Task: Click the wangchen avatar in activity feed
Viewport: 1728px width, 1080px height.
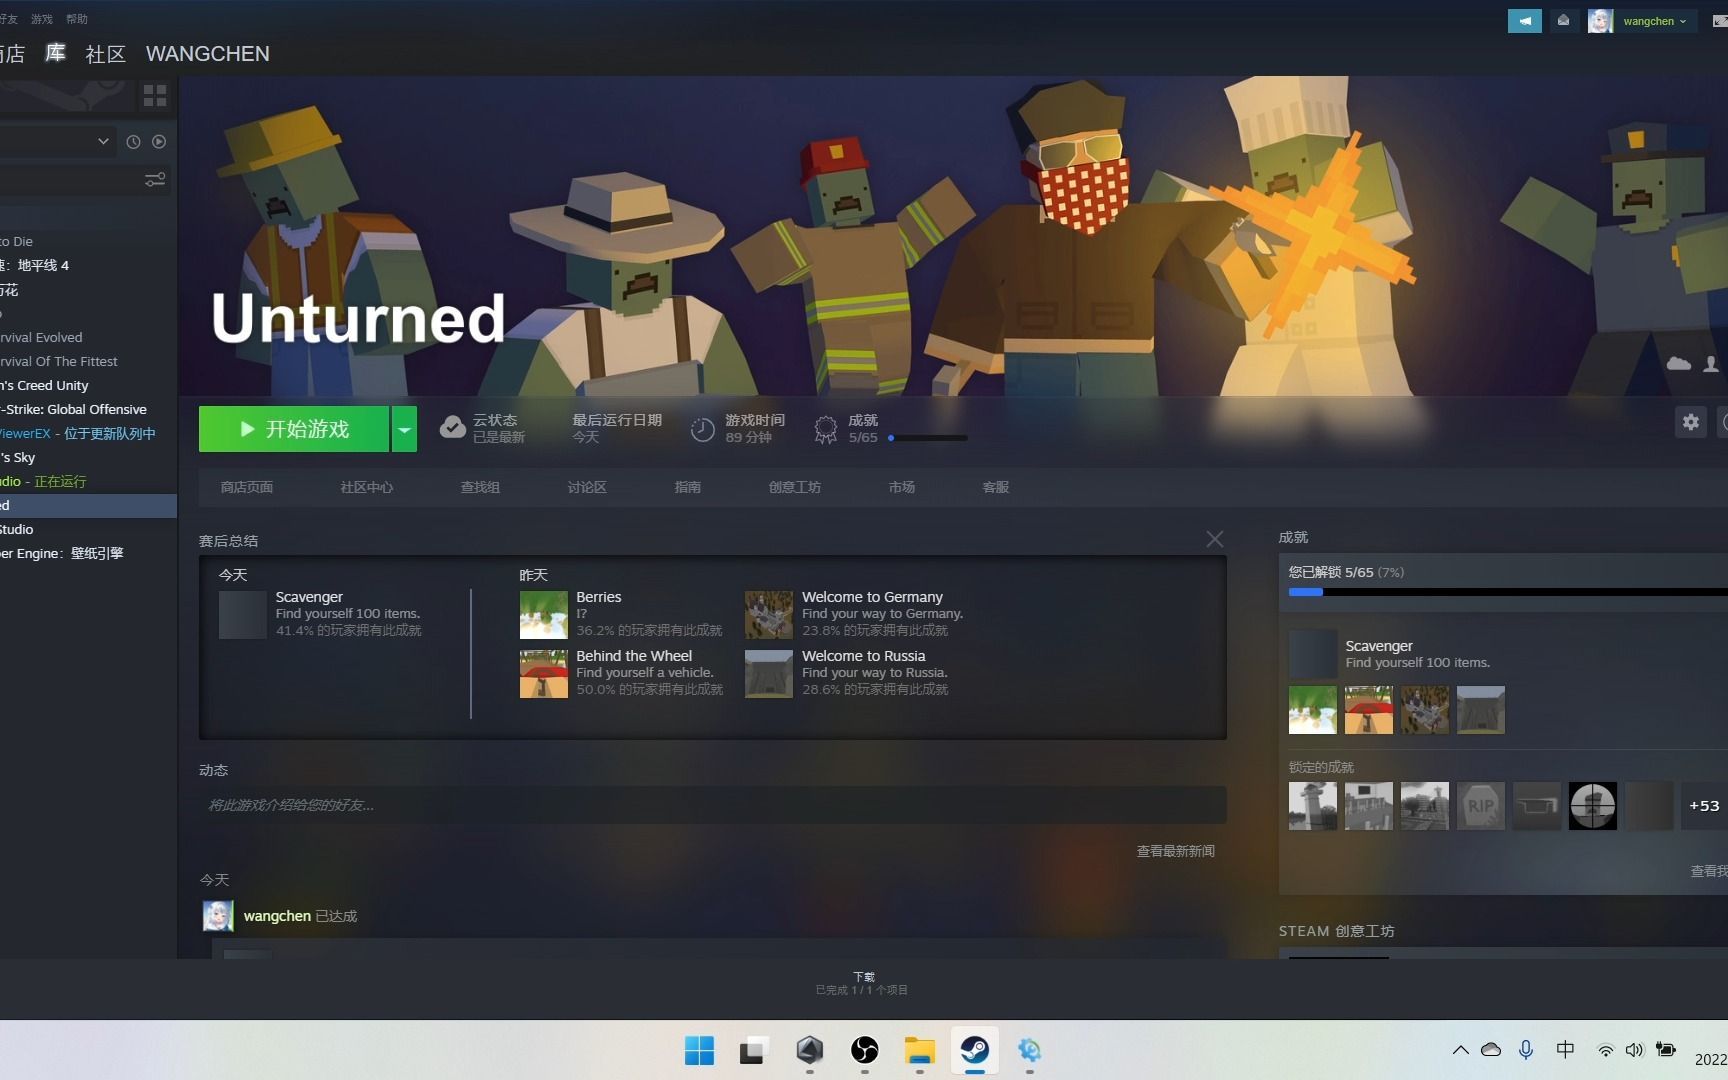Action: (218, 916)
